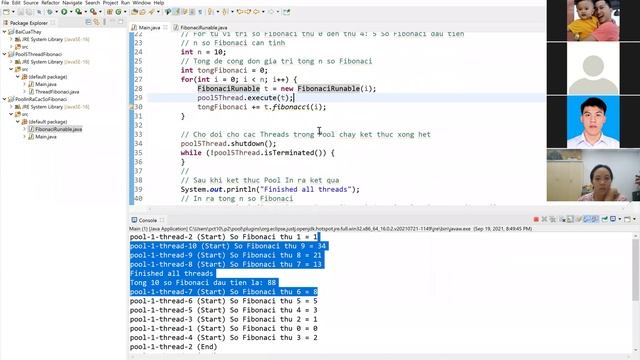Switch to FibonaciRunnable.java editor tab
This screenshot has width=640, height=360.
(200, 27)
